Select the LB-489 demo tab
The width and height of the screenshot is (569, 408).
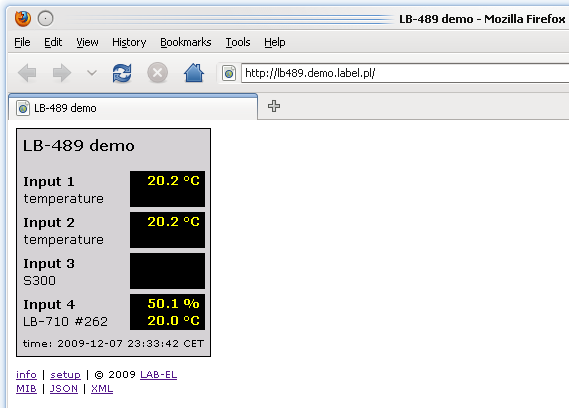point(133,108)
